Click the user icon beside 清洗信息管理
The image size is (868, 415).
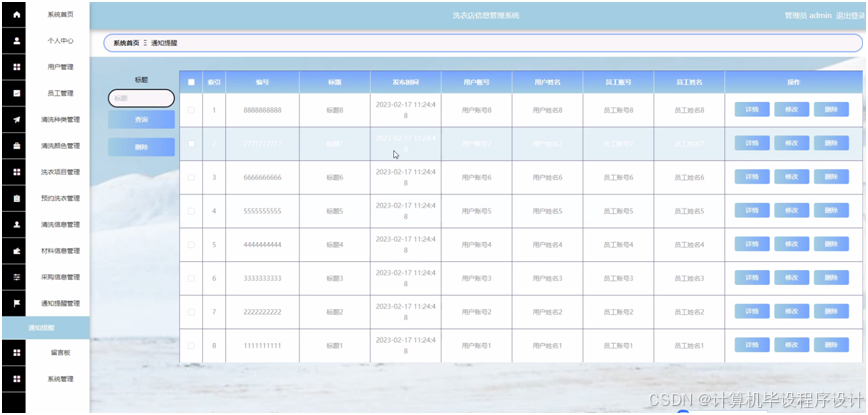(x=17, y=224)
